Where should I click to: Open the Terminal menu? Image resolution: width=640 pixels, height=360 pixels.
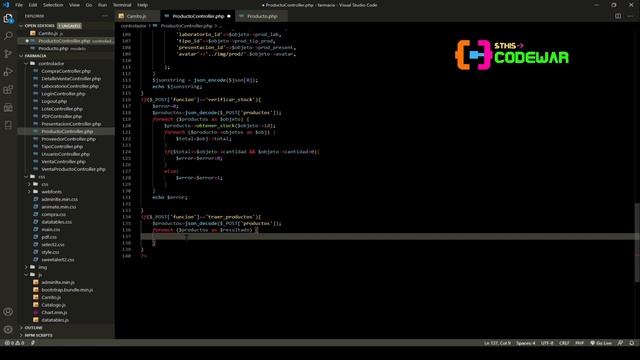[x=122, y=5]
